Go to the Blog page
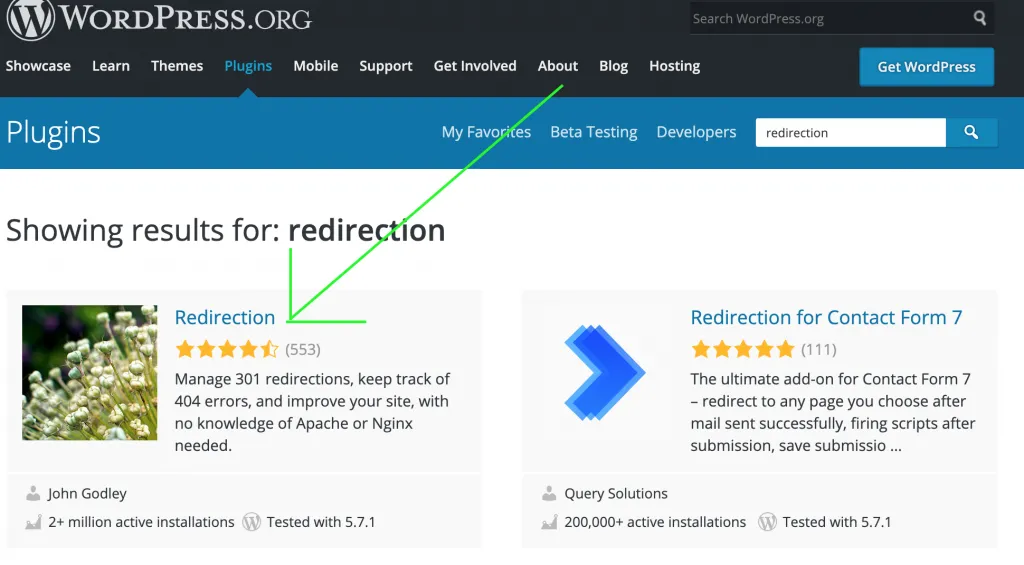This screenshot has height=565, width=1024. coord(613,66)
